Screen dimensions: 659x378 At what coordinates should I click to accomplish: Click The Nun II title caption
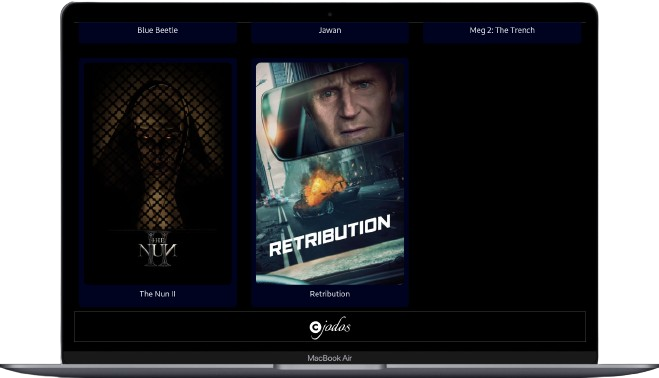158,294
